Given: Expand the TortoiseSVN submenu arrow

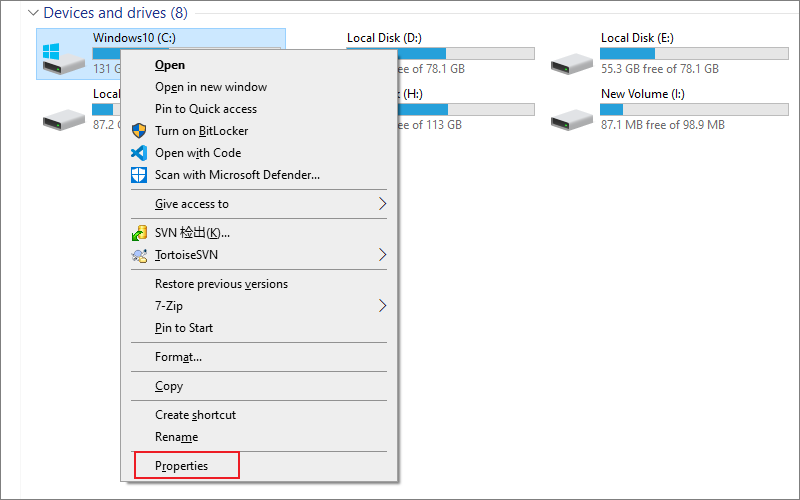Looking at the screenshot, I should click(x=382, y=255).
